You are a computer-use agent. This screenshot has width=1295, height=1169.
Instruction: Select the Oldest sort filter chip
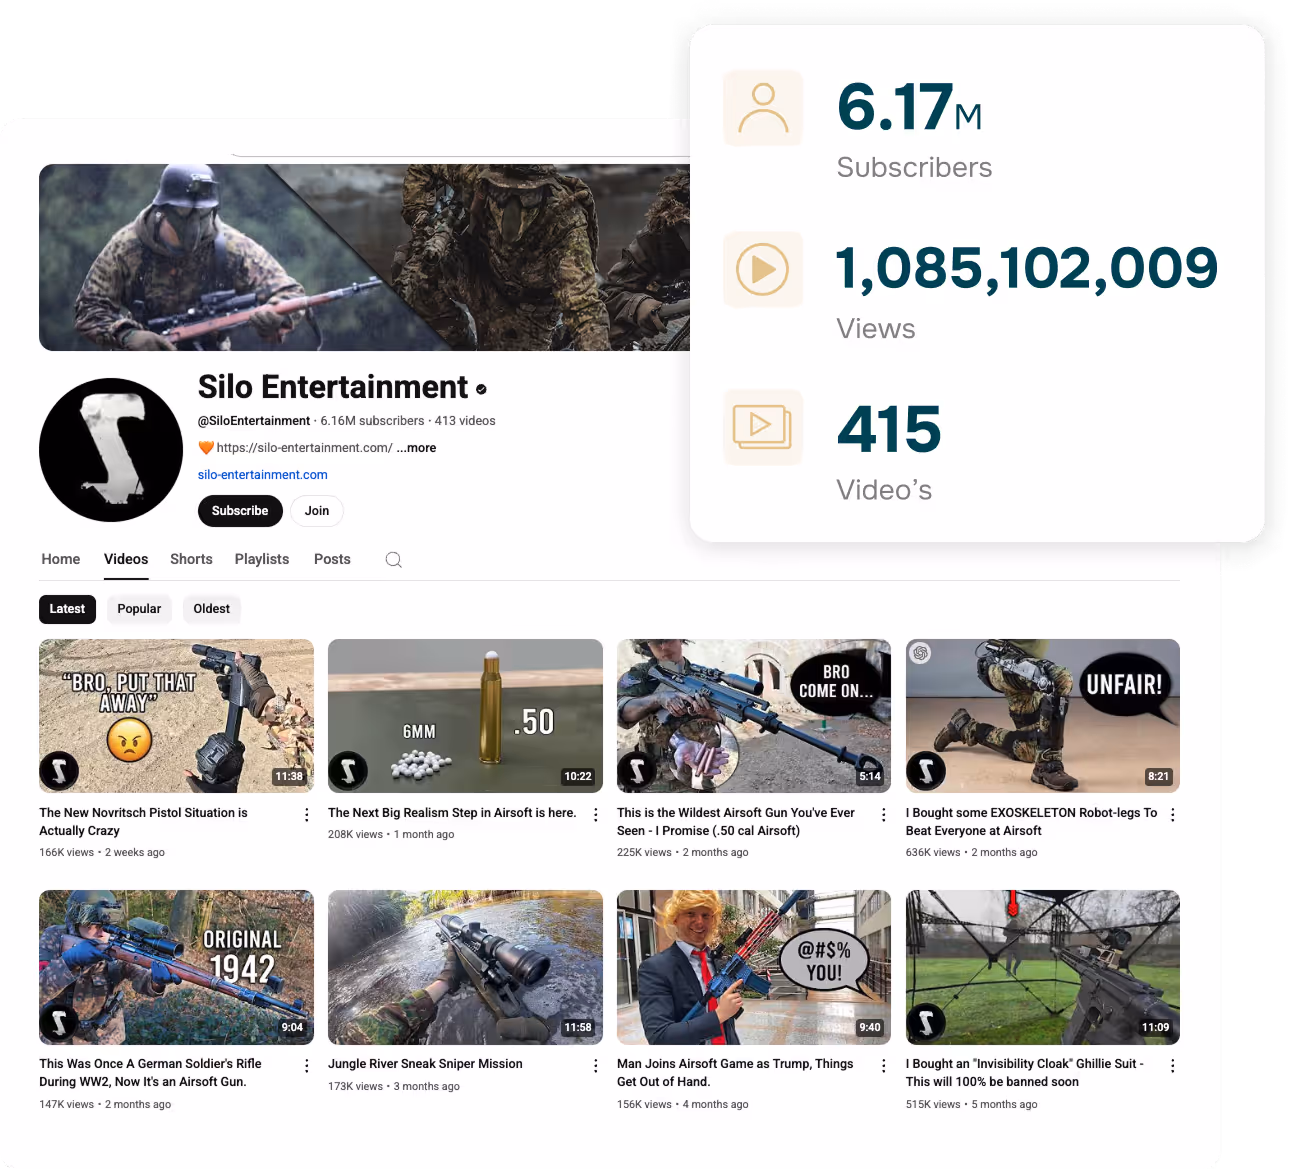(x=211, y=609)
